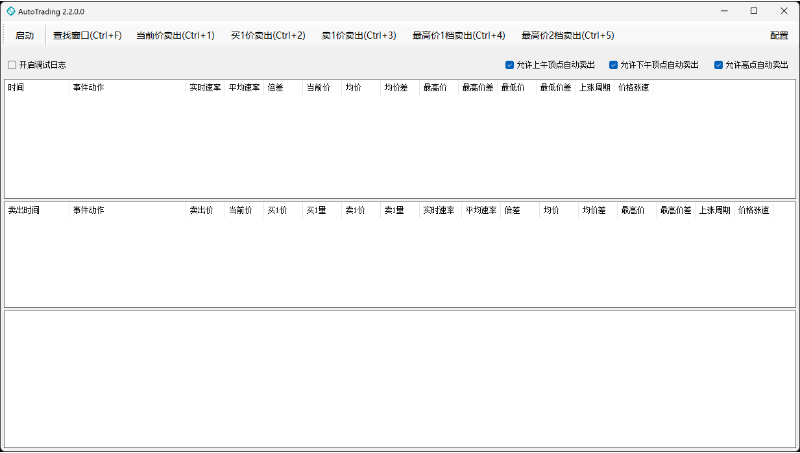
Task: Click the 最低价 column header
Action: [x=517, y=87]
